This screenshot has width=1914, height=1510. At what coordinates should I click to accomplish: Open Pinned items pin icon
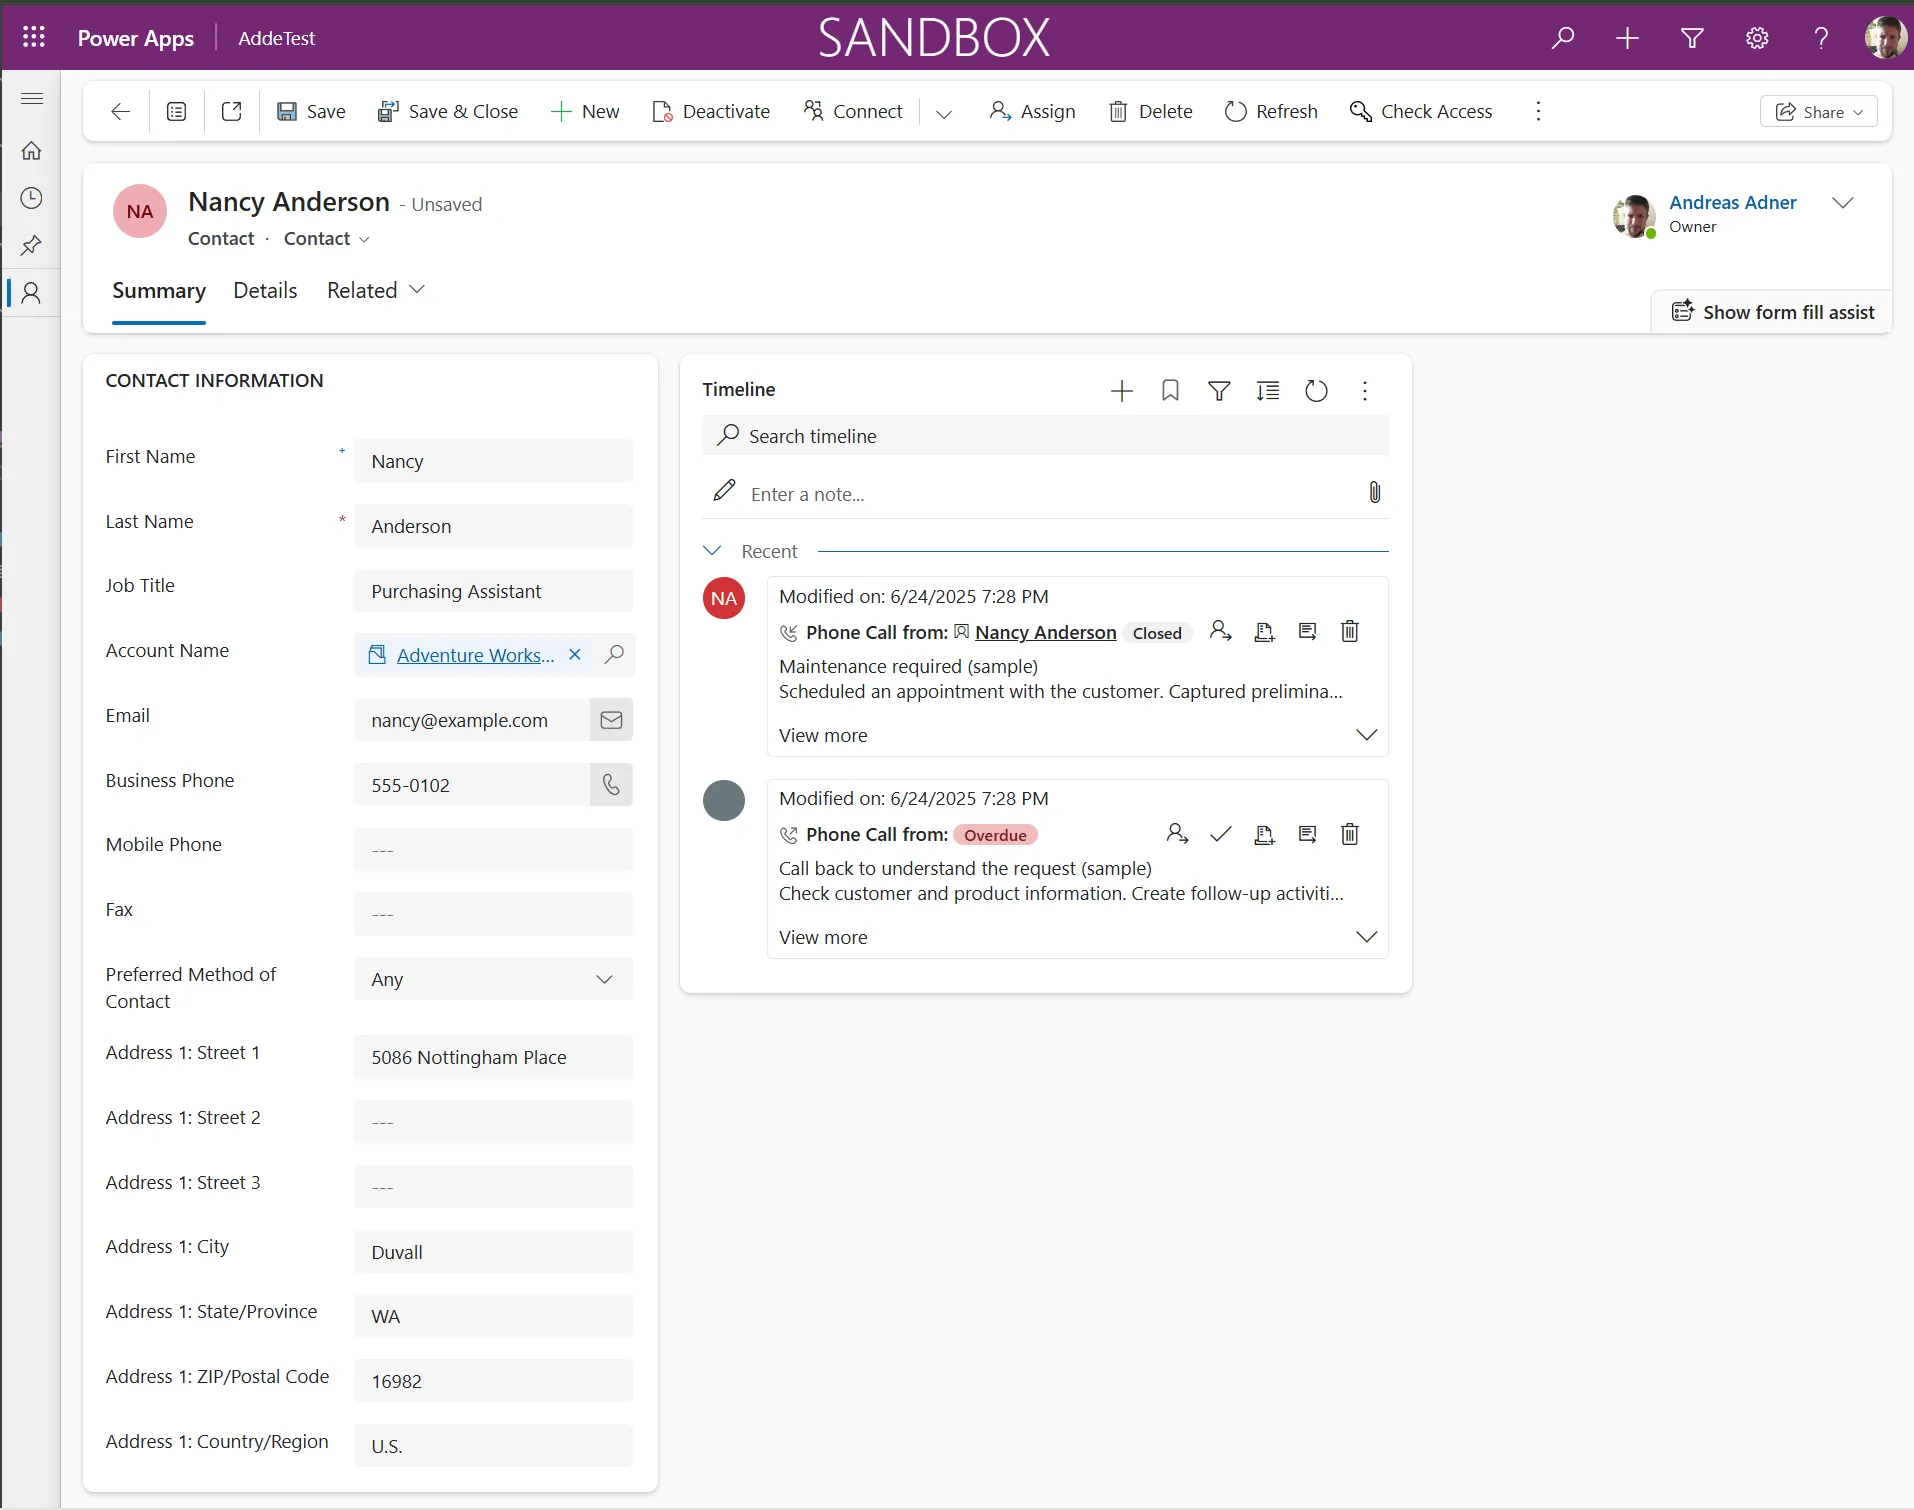(32, 245)
